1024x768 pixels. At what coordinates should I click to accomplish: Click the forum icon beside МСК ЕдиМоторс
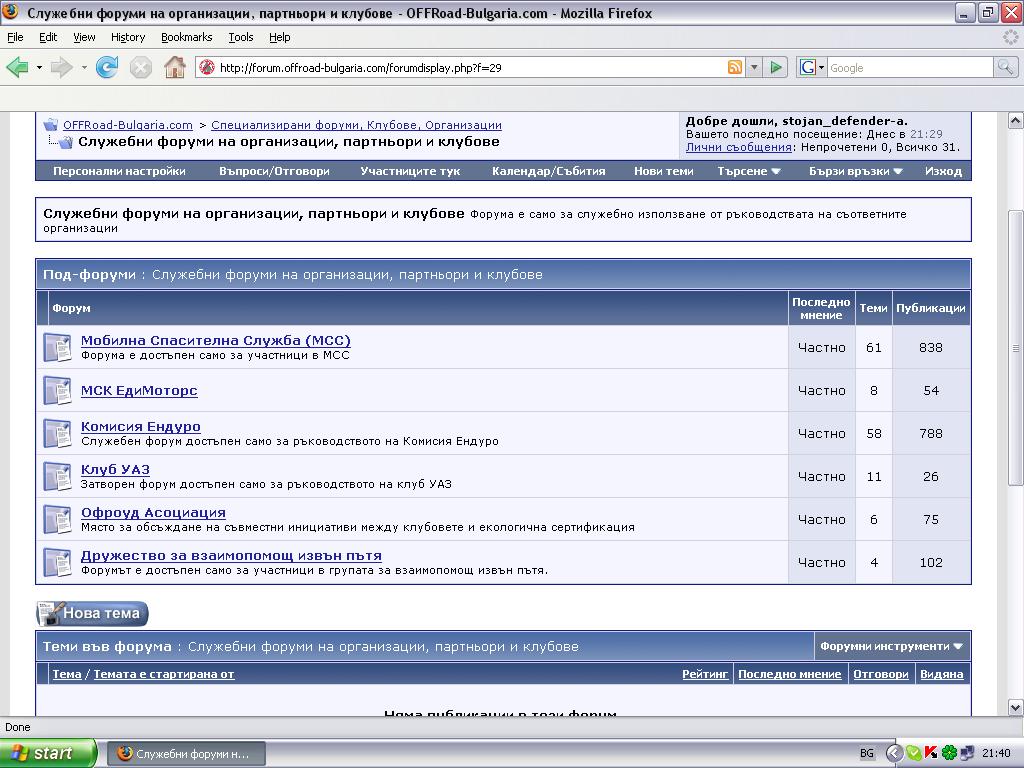click(x=57, y=390)
